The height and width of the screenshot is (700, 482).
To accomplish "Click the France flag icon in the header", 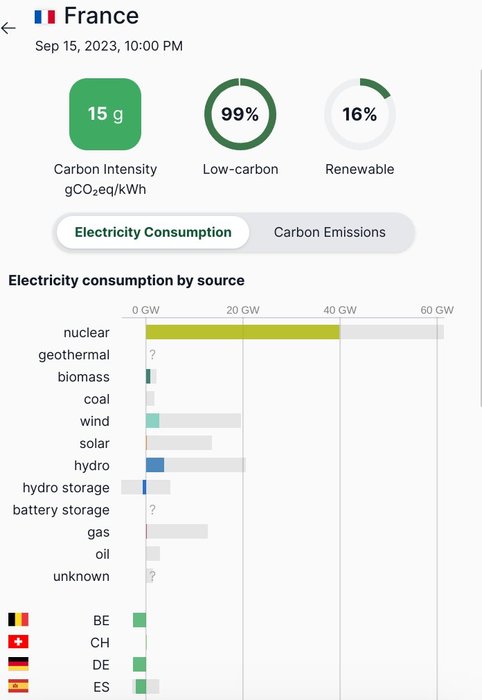I will click(x=45, y=17).
